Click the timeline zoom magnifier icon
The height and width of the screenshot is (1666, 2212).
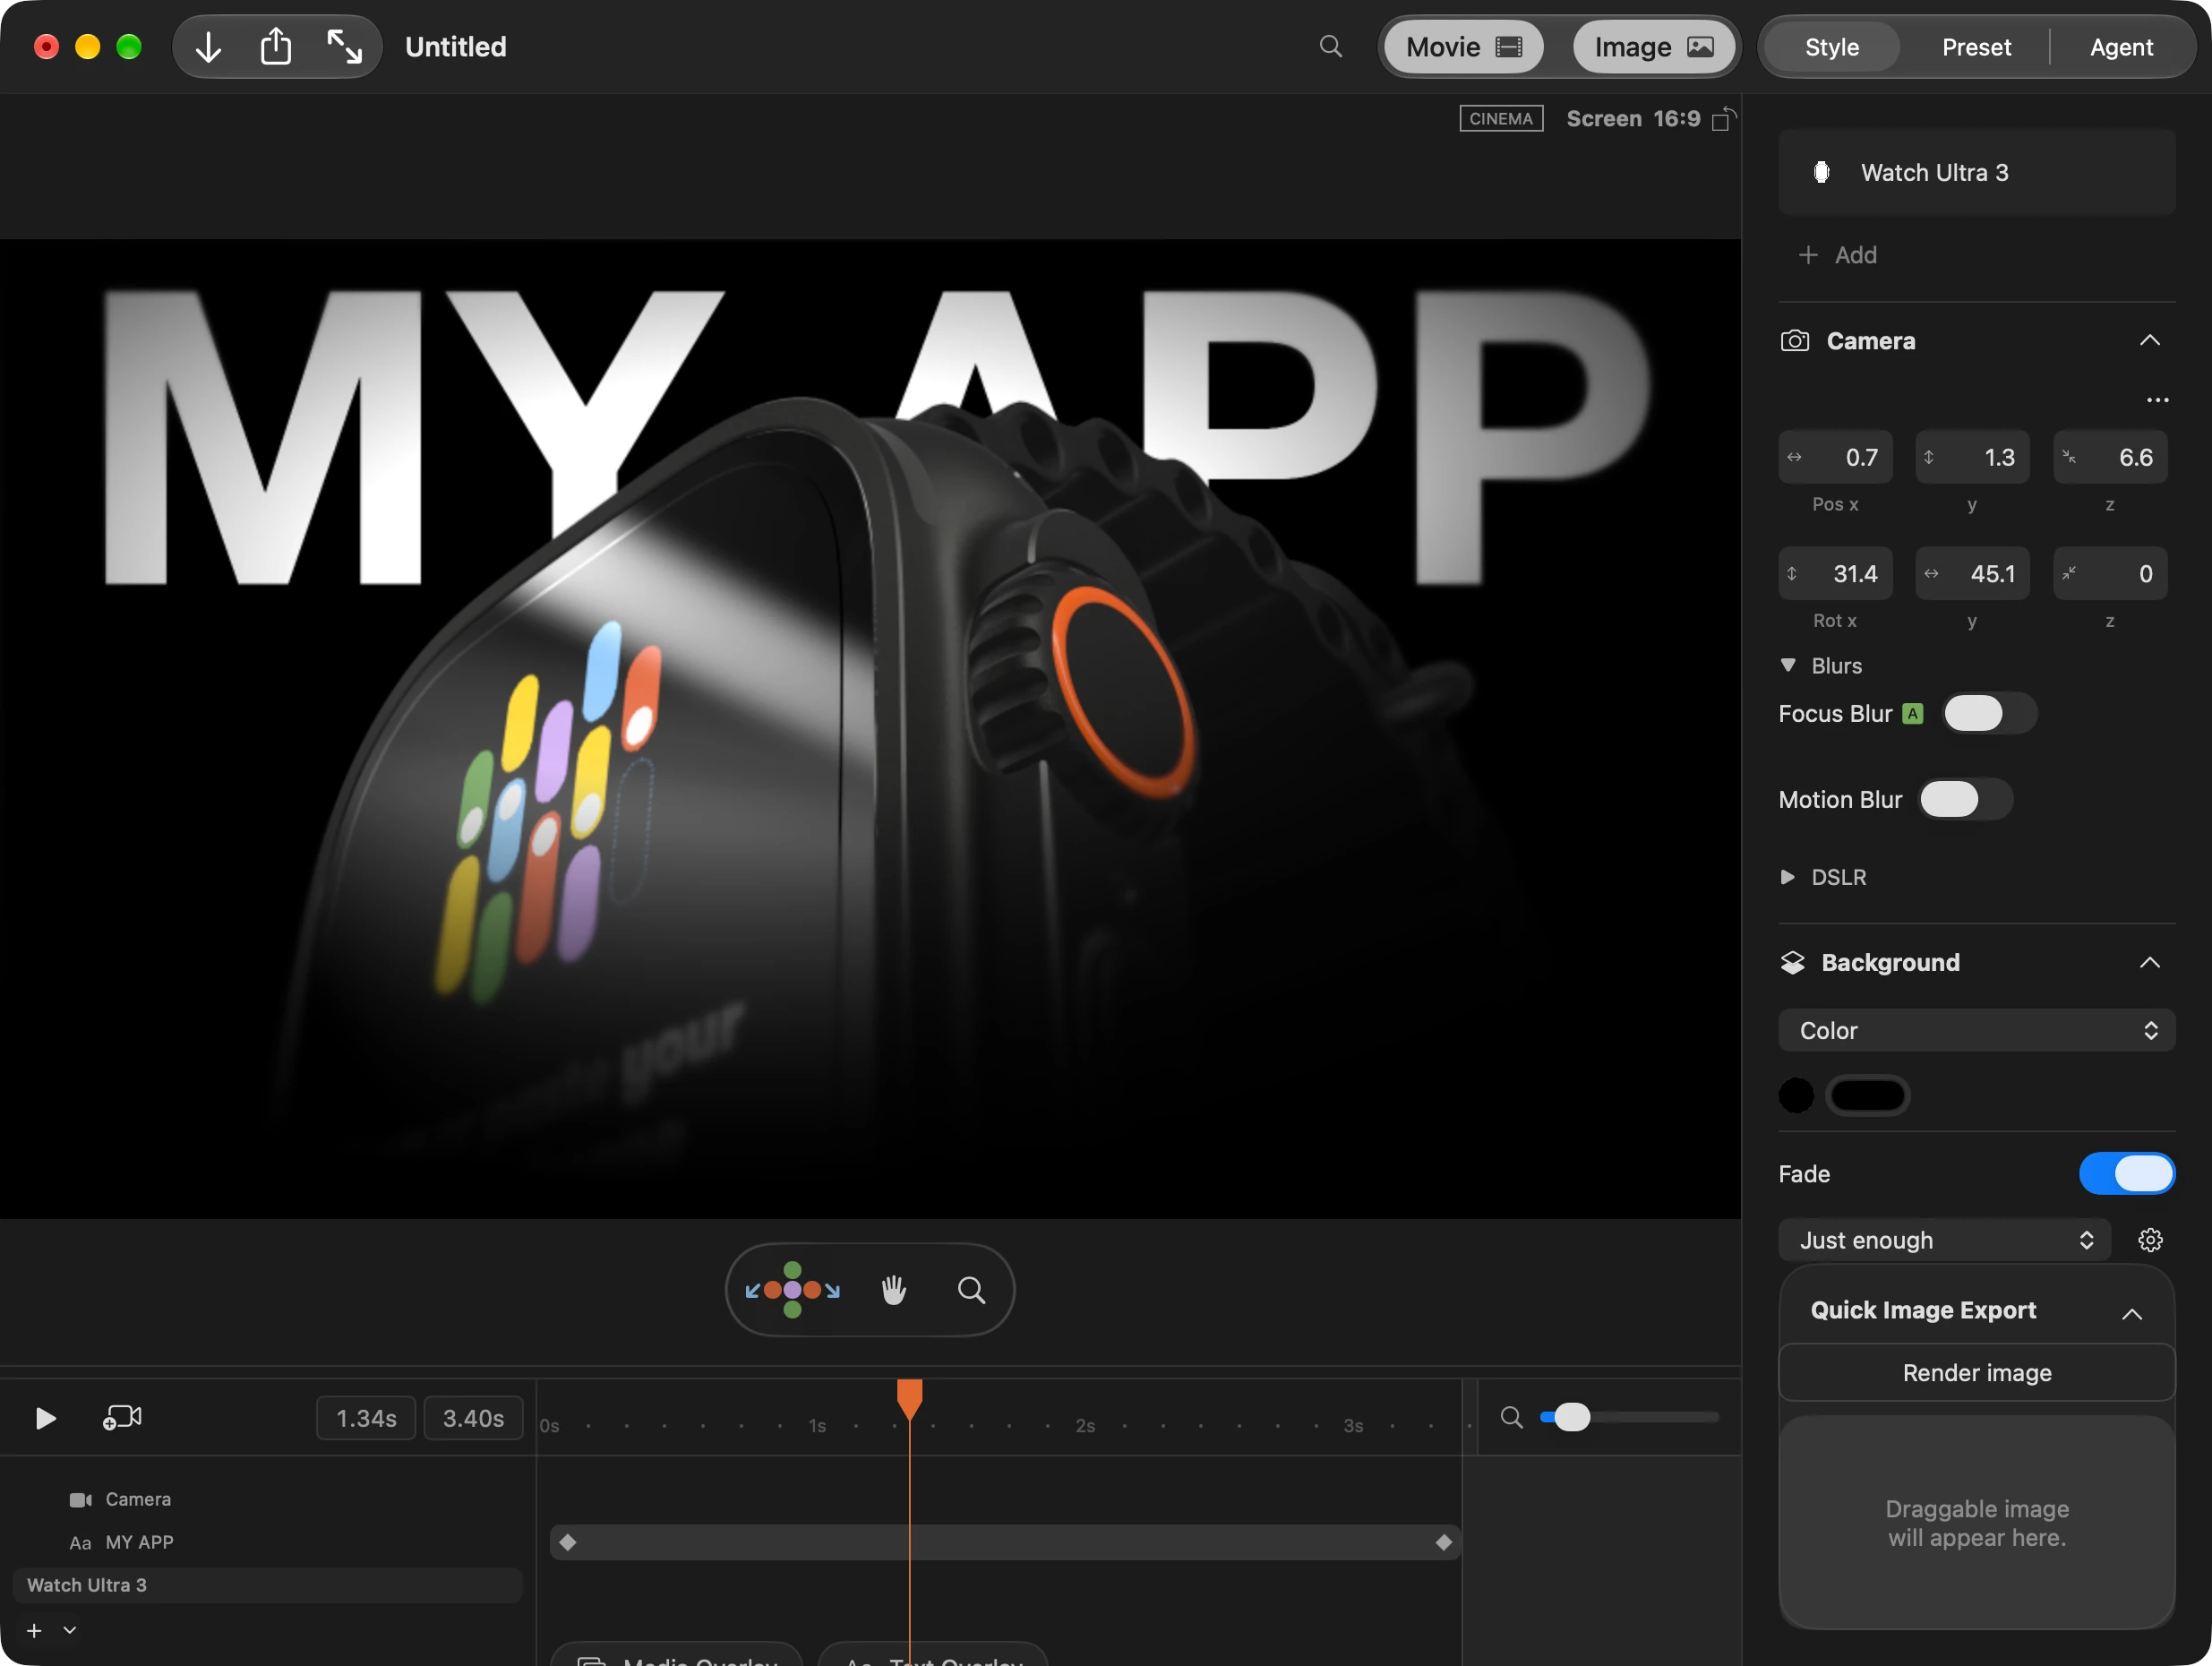tap(1511, 1417)
